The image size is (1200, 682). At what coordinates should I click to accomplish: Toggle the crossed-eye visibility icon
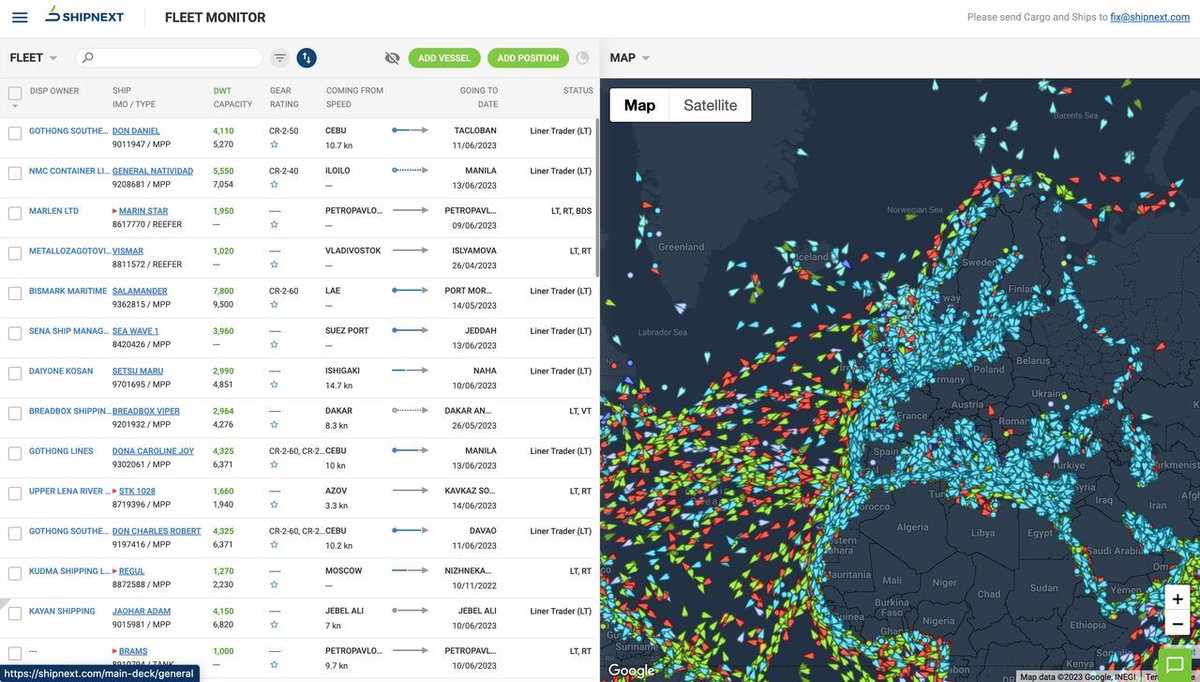pos(392,58)
